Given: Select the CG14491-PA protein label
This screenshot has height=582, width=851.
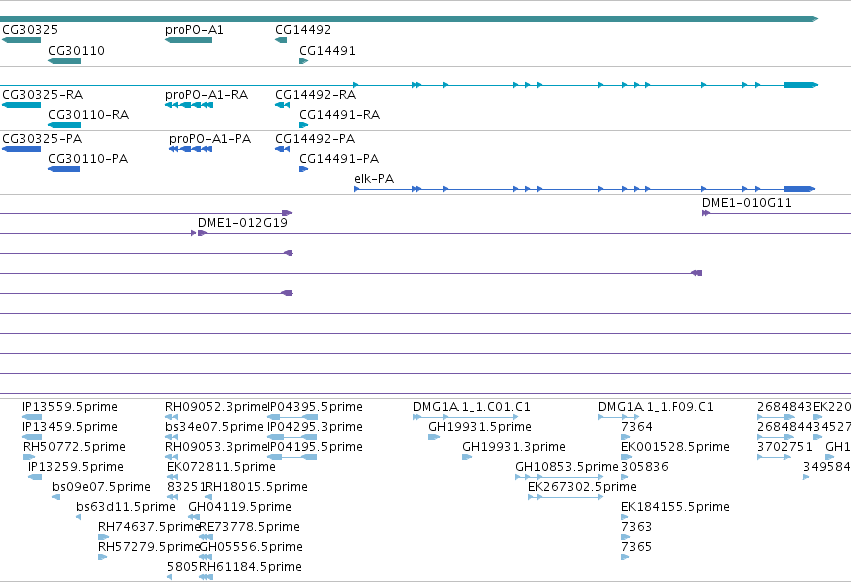Looking at the screenshot, I should pyautogui.click(x=339, y=159).
